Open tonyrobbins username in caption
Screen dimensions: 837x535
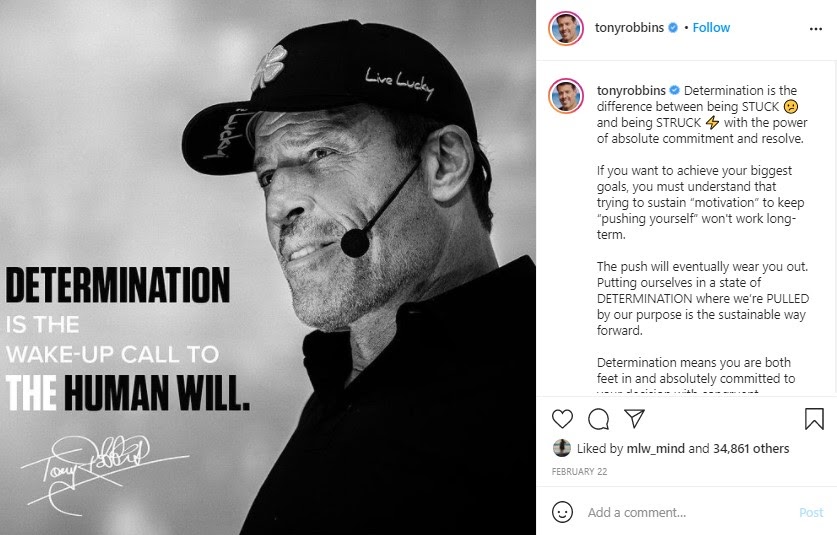click(x=624, y=89)
